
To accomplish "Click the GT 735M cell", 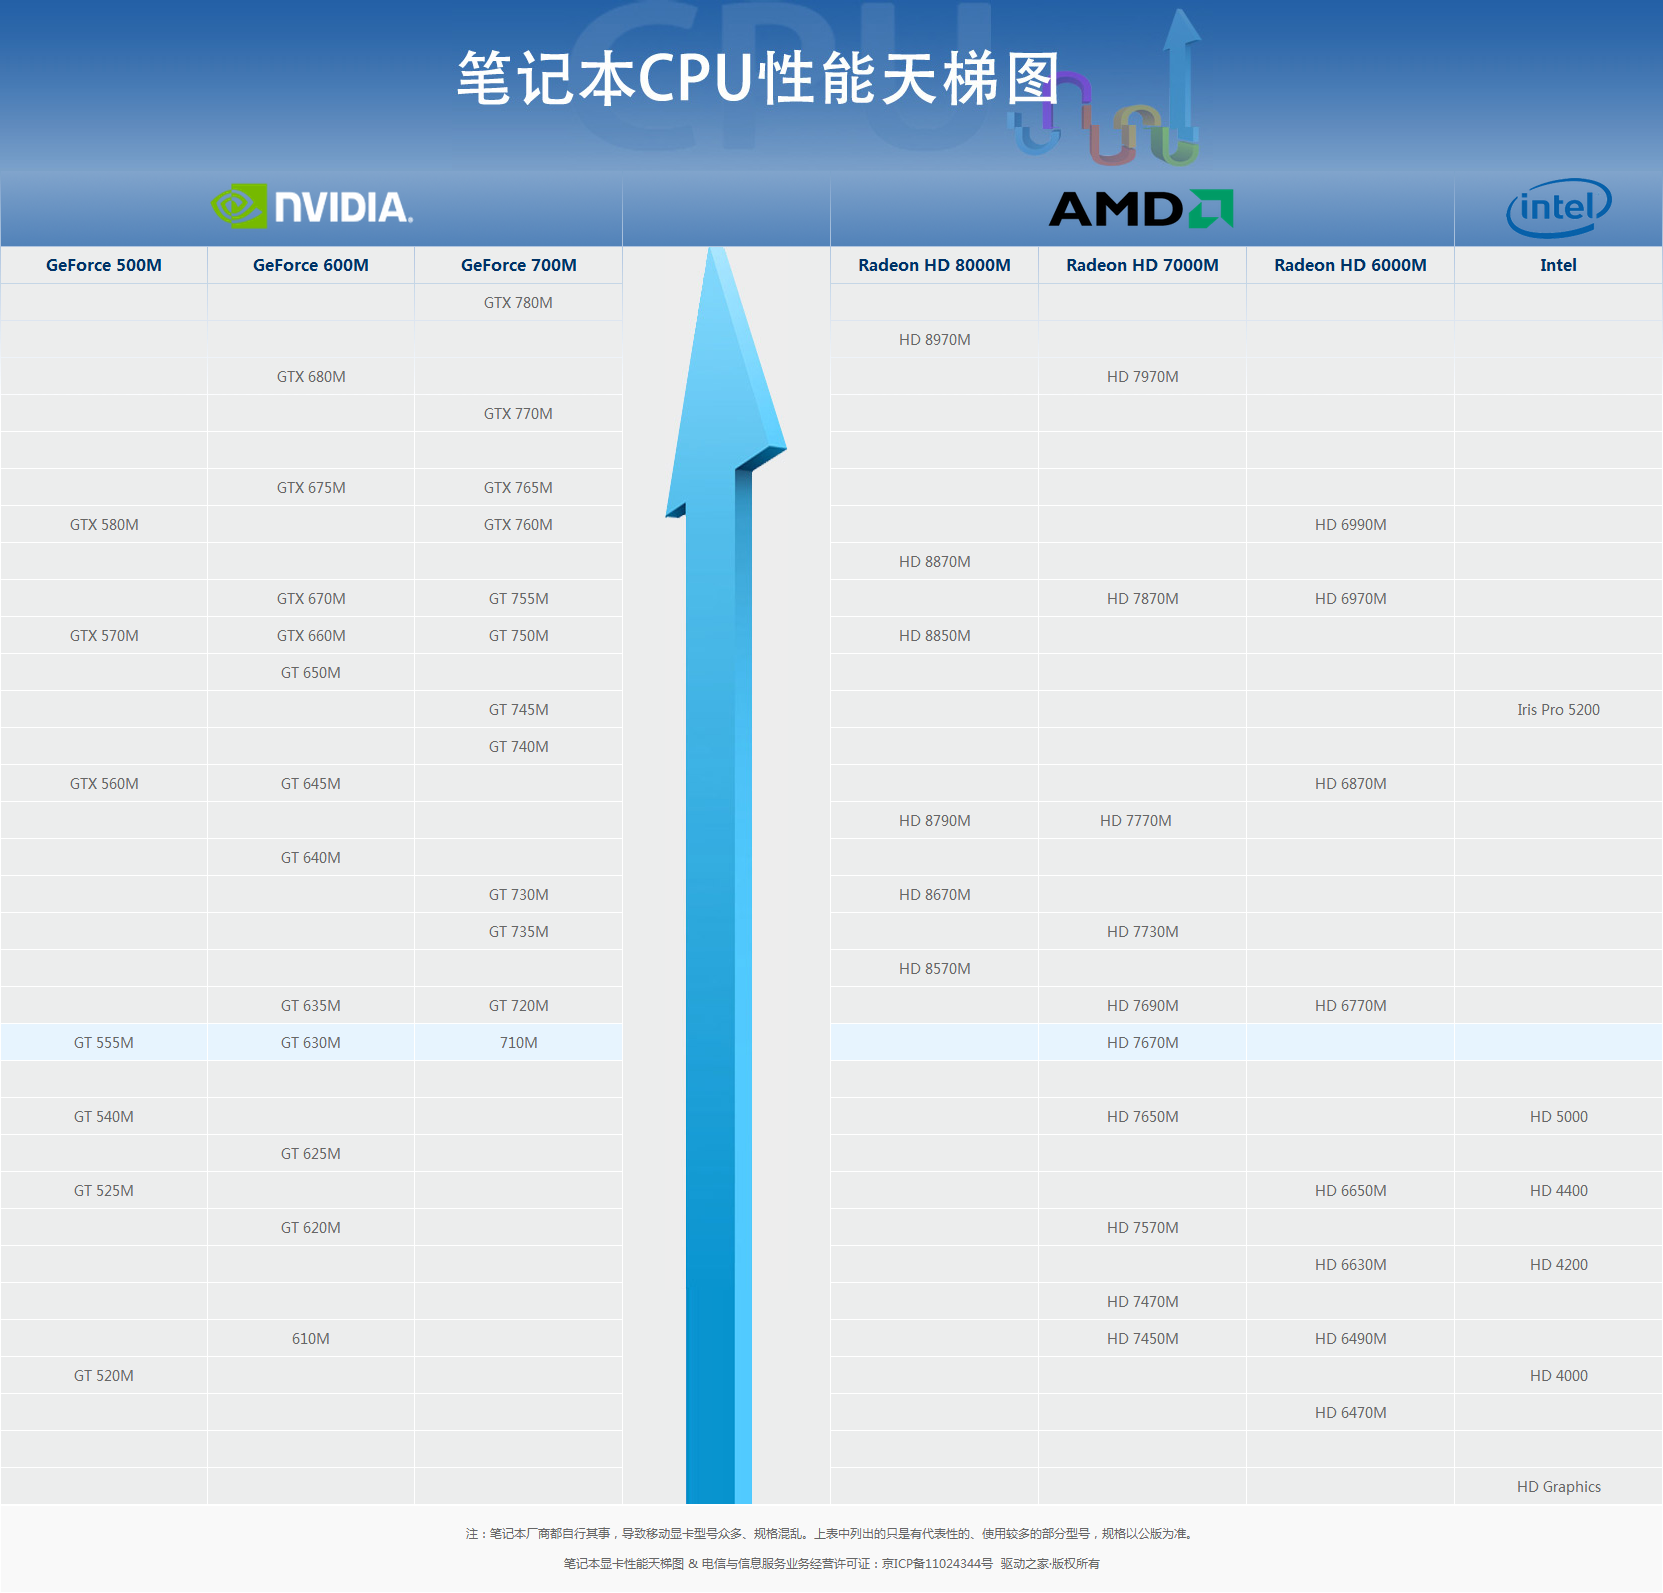I will (x=519, y=932).
